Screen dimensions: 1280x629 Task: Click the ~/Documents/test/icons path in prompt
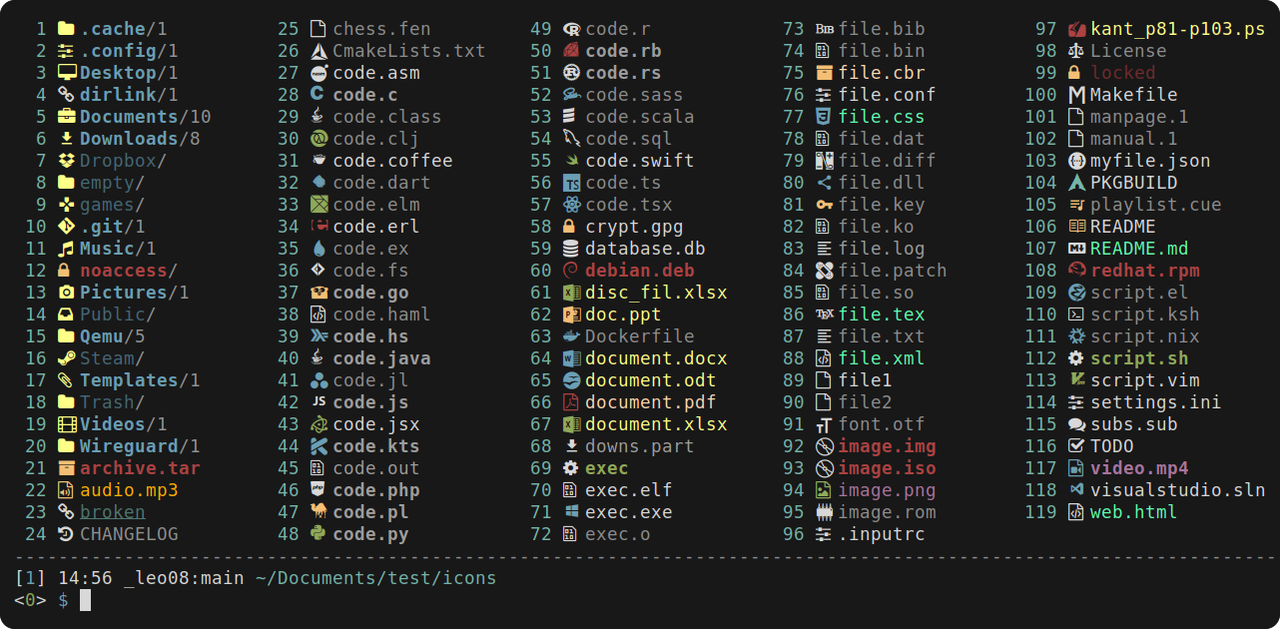[376, 578]
